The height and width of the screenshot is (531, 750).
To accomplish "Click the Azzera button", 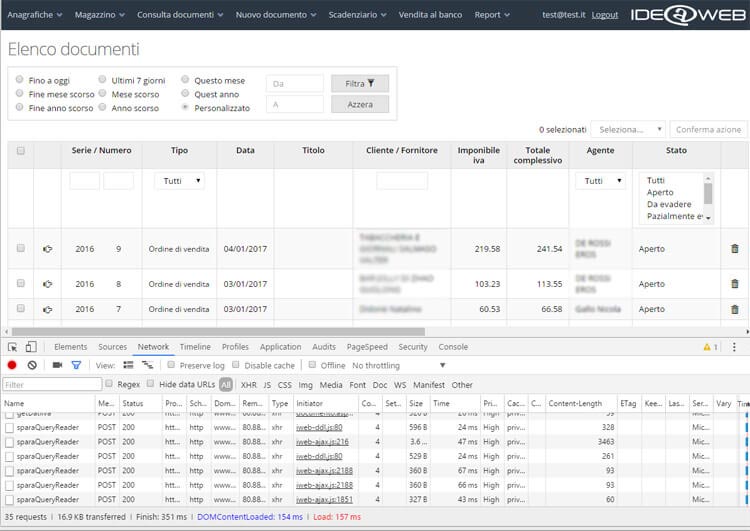I will [x=360, y=104].
